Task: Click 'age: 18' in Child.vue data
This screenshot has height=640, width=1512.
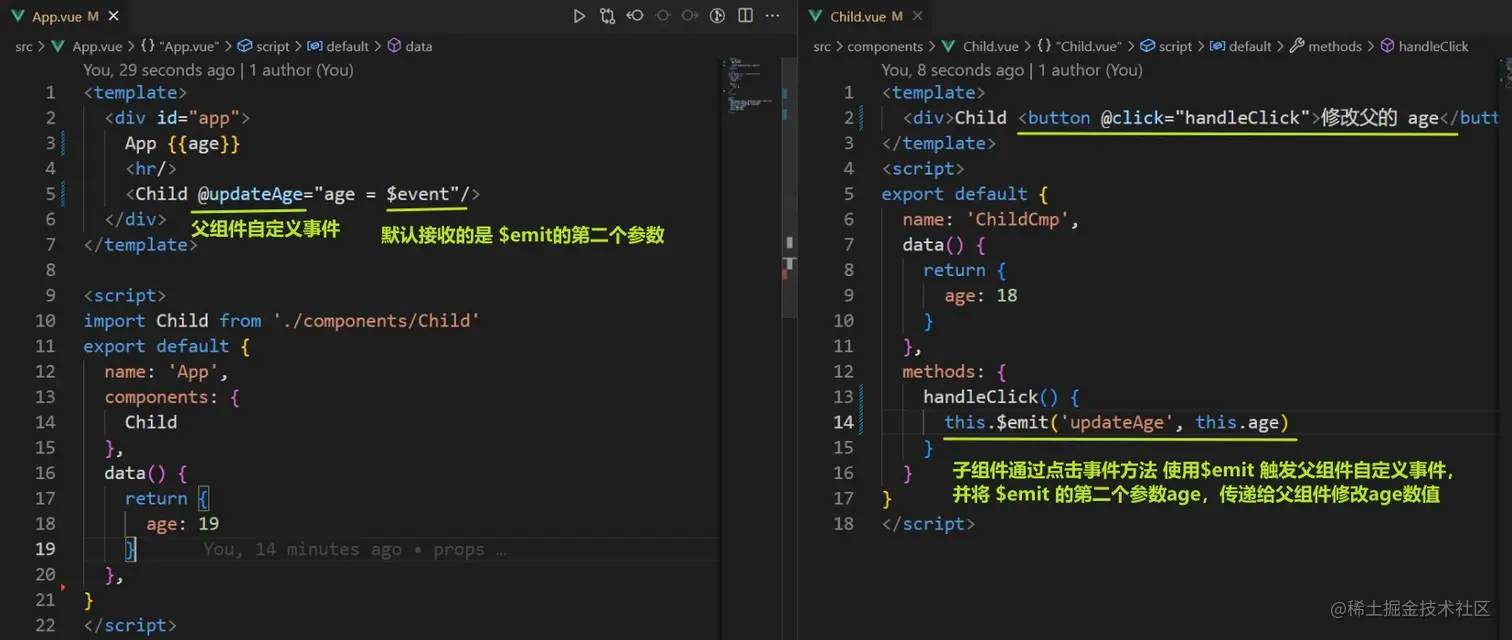Action: pyautogui.click(x=981, y=295)
